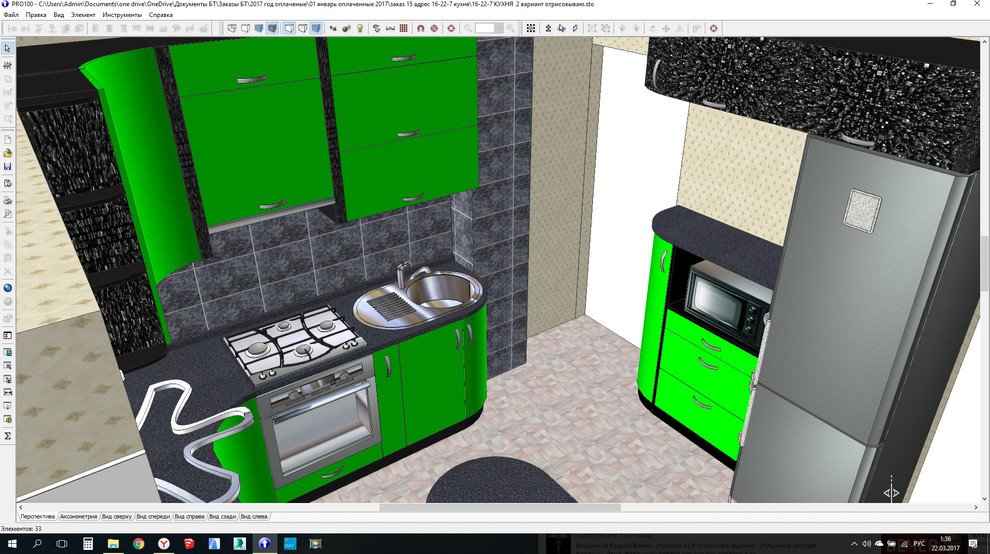Click the light bulb lighting icon
990x554 pixels.
click(359, 28)
